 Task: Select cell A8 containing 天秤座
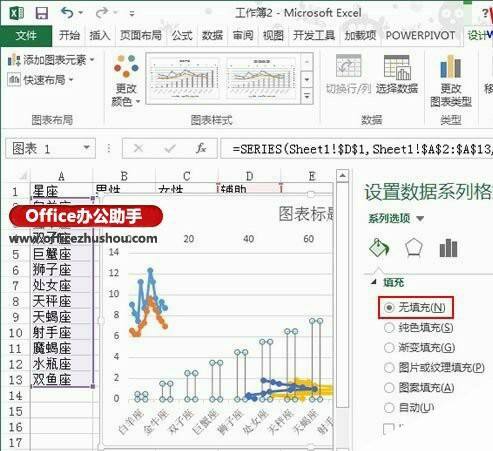(61, 301)
